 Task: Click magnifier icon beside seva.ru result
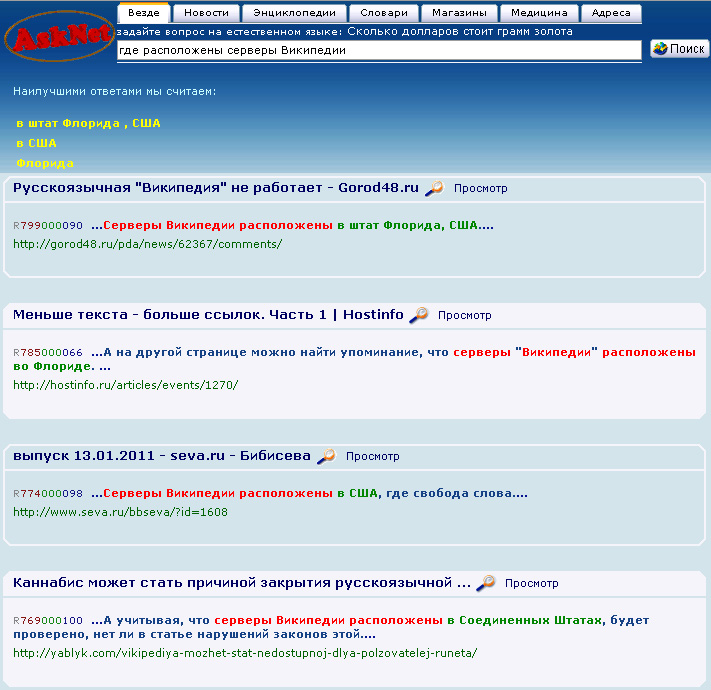click(x=326, y=456)
